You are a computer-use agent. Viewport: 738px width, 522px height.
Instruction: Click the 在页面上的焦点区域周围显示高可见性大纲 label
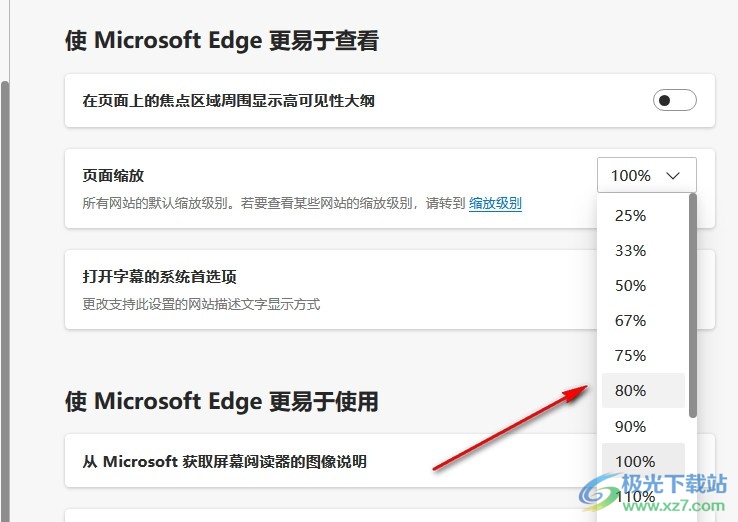click(228, 101)
